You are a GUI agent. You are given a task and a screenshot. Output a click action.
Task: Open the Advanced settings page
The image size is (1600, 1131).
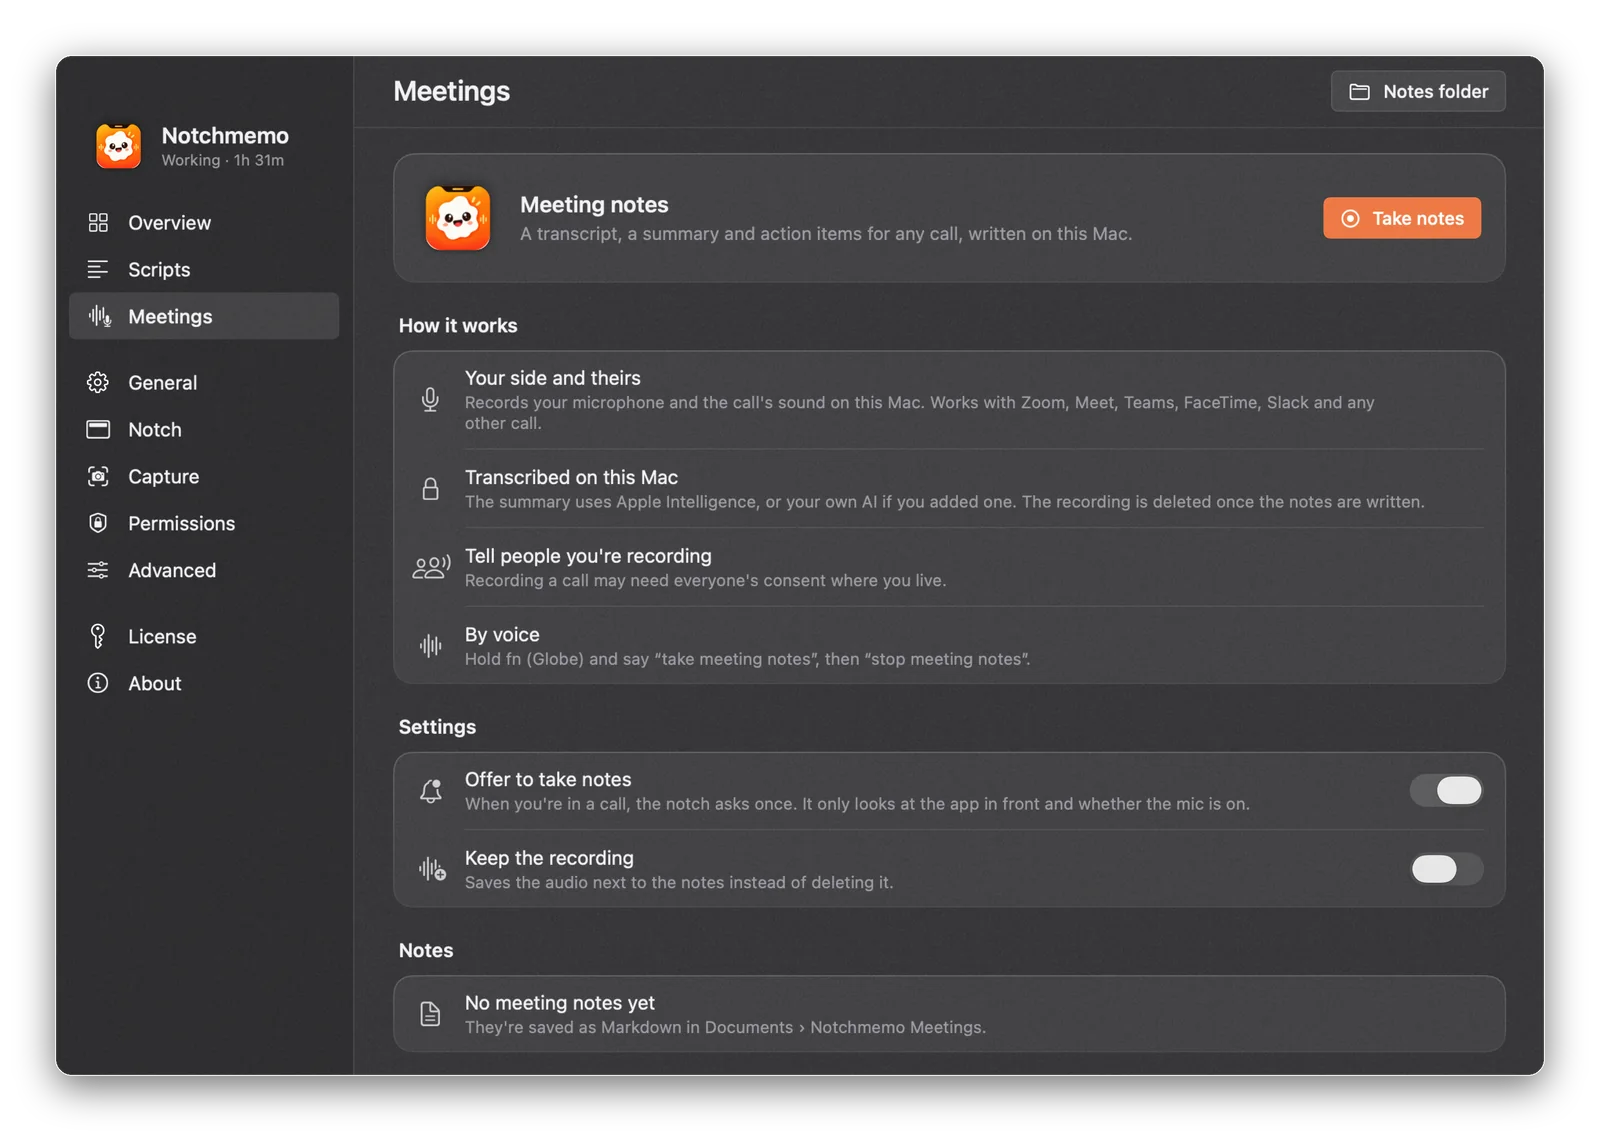204,570
